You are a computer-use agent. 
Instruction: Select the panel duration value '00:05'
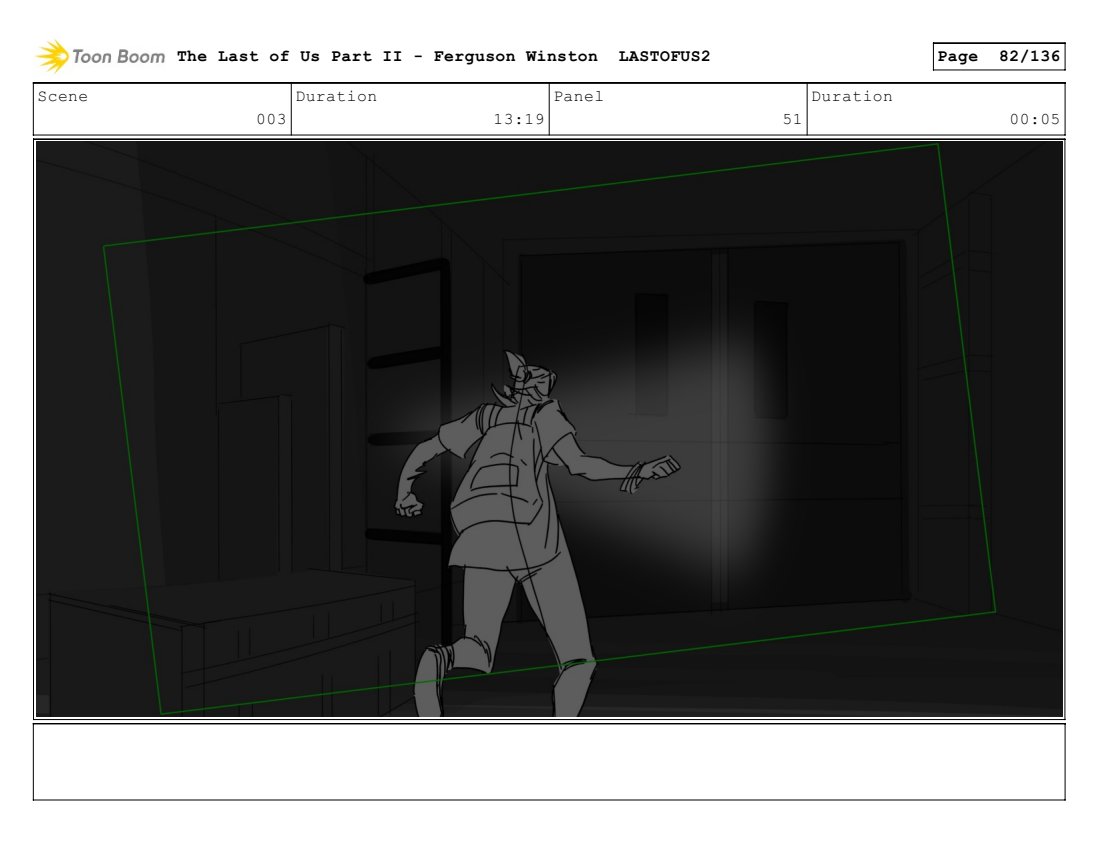pos(1035,119)
